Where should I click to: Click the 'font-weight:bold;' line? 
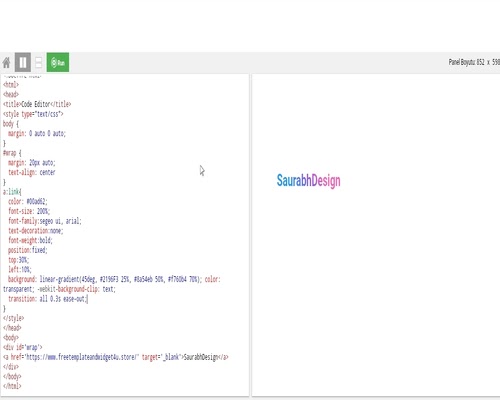point(30,240)
